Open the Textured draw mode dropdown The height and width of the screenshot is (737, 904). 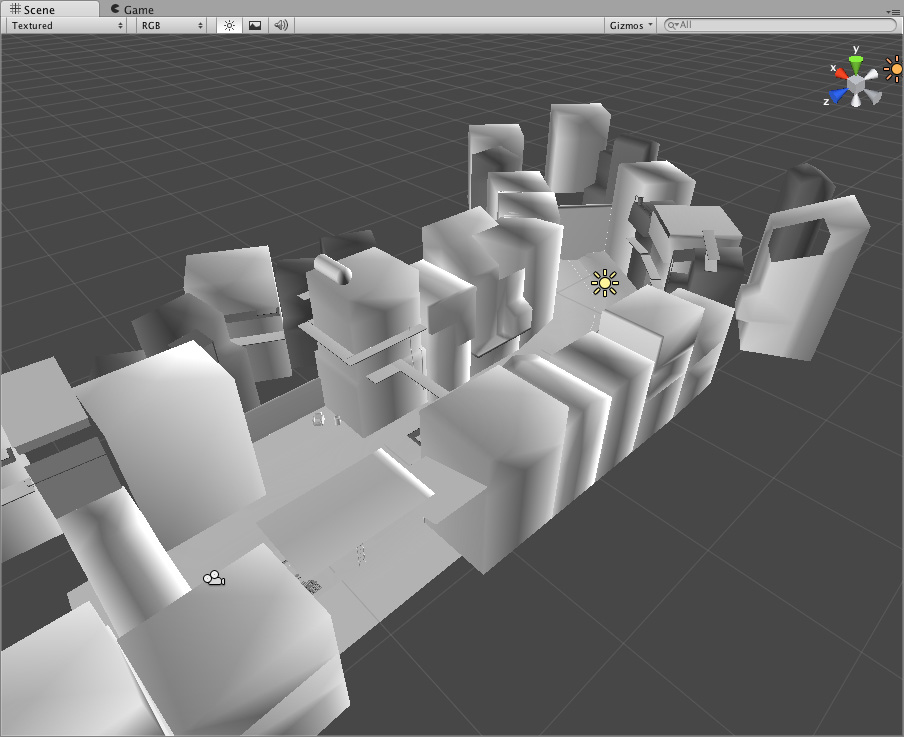67,25
